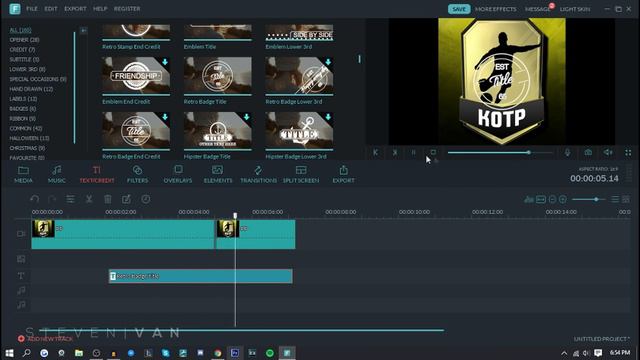640x360 pixels.
Task: Open Spotify from the taskbar
Action: point(270,353)
